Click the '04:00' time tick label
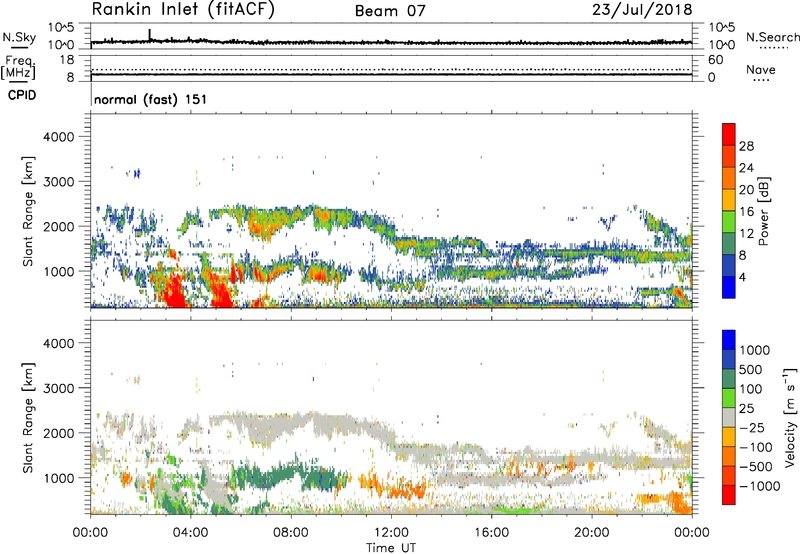The image size is (800, 554). [191, 533]
